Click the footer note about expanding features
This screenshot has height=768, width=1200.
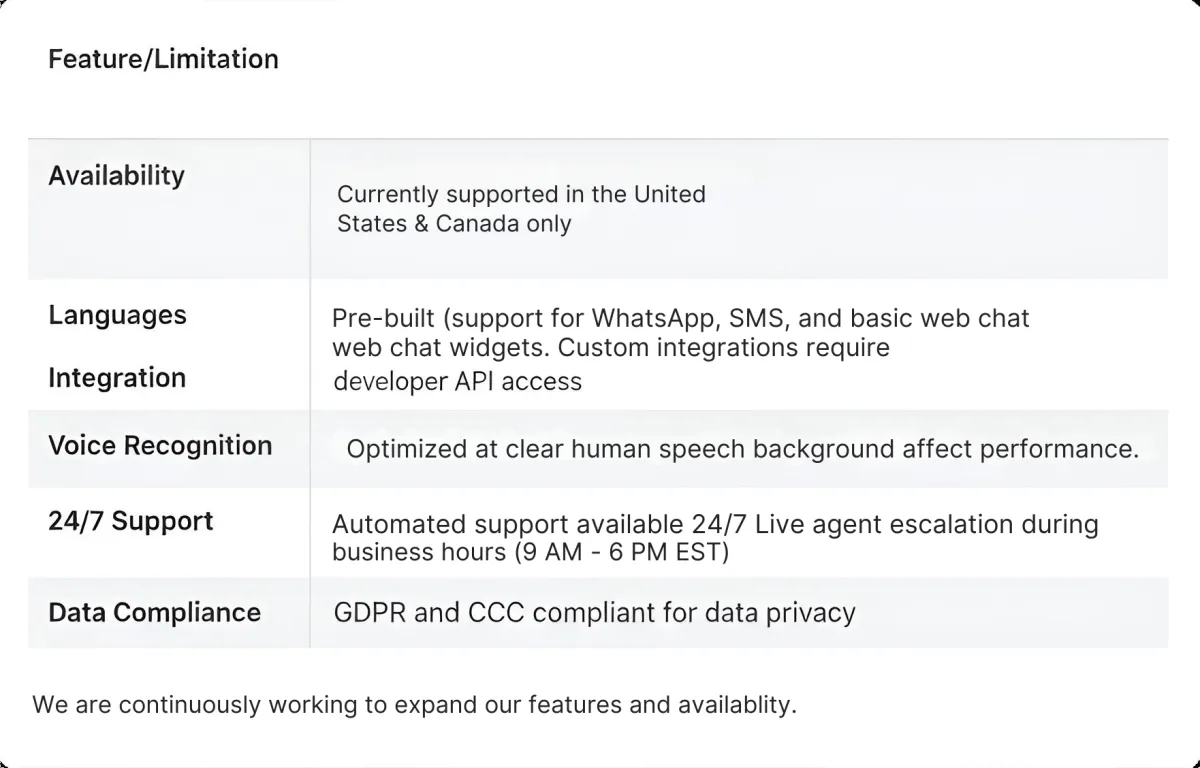(414, 704)
